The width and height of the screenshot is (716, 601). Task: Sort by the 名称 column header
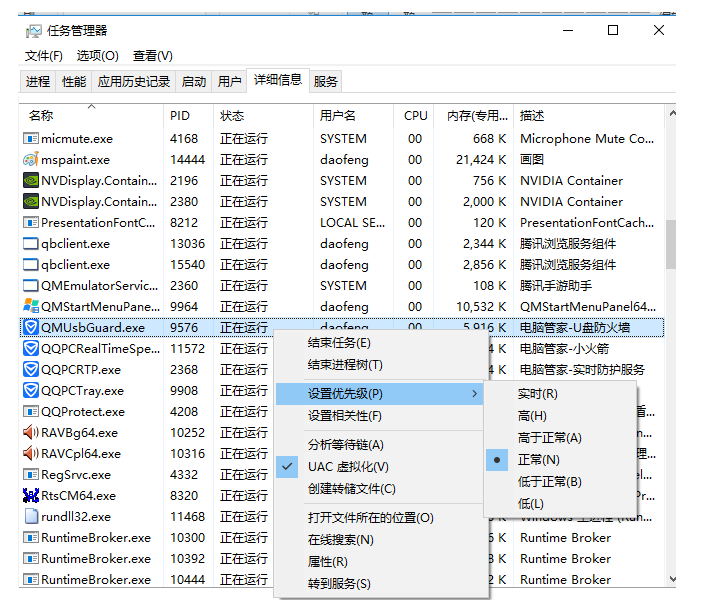(x=91, y=116)
